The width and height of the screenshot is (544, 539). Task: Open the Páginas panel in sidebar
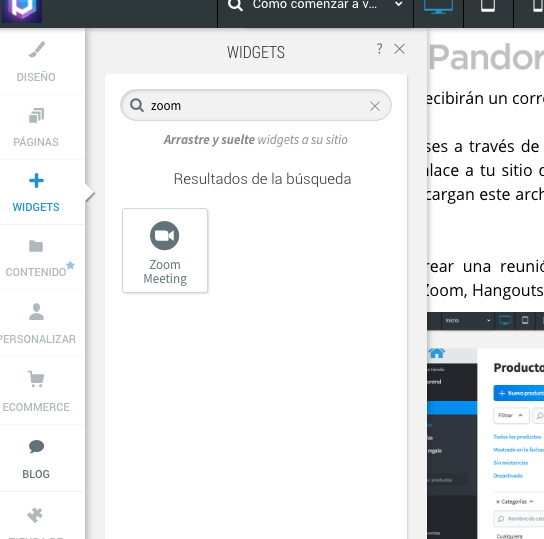click(x=36, y=127)
